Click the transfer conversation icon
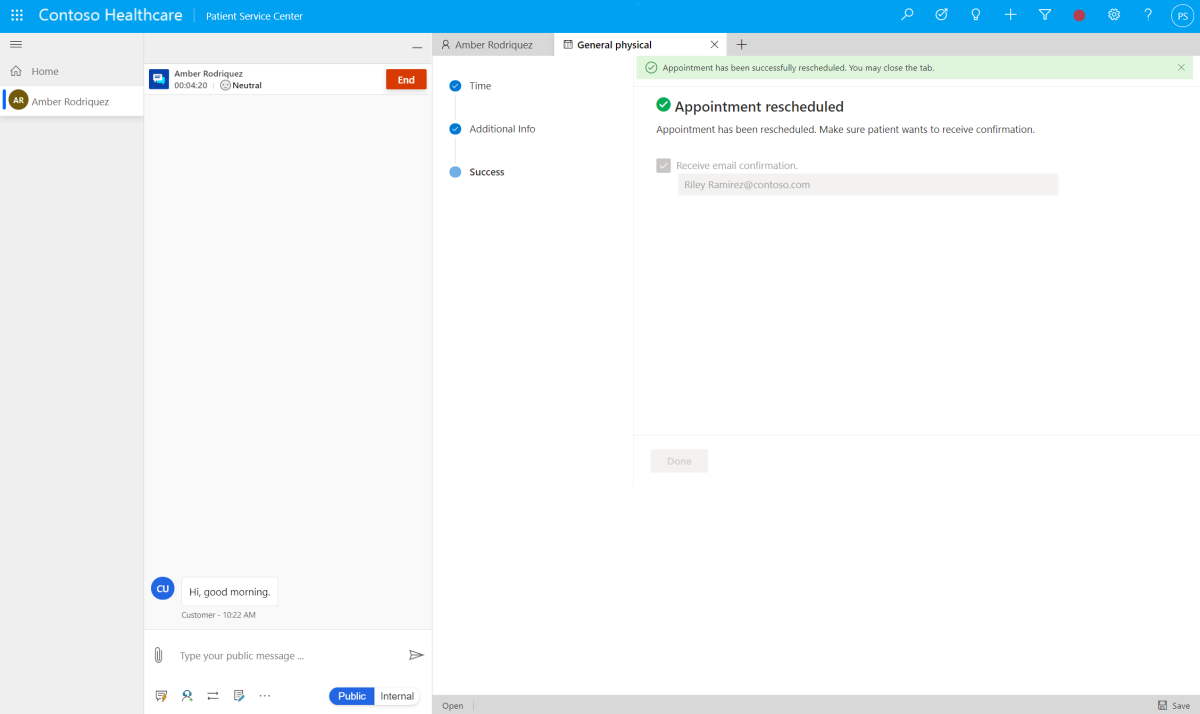The width and height of the screenshot is (1200, 714). [212, 695]
